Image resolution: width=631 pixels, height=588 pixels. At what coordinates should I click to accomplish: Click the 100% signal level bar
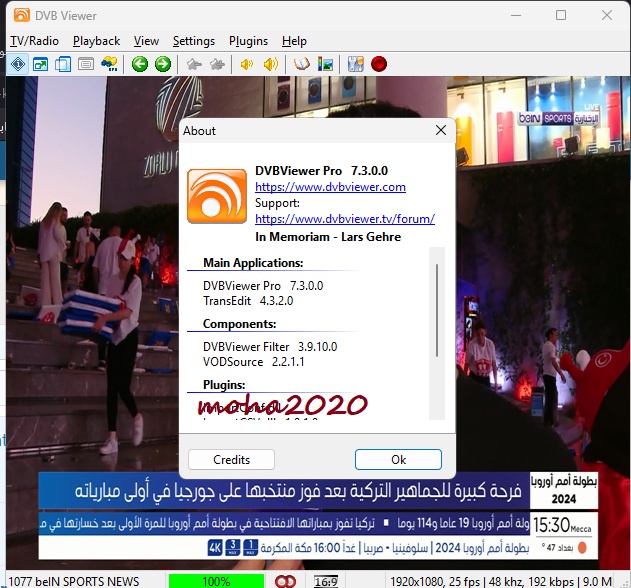tap(217, 582)
